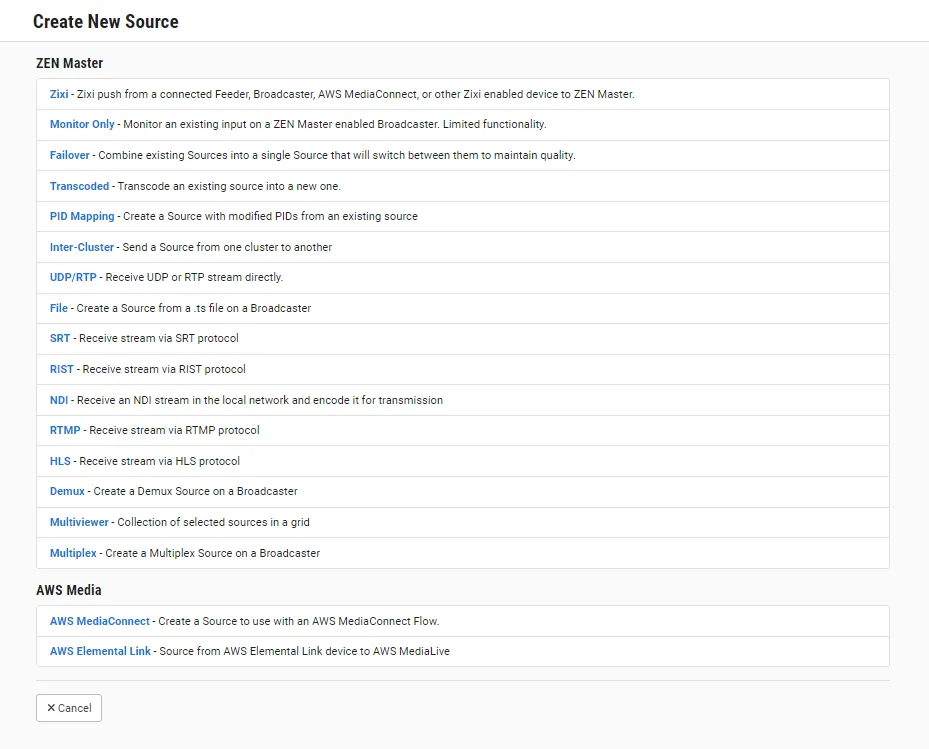The image size is (929, 749).
Task: Click the AWS Media section heading
Action: pyautogui.click(x=69, y=590)
